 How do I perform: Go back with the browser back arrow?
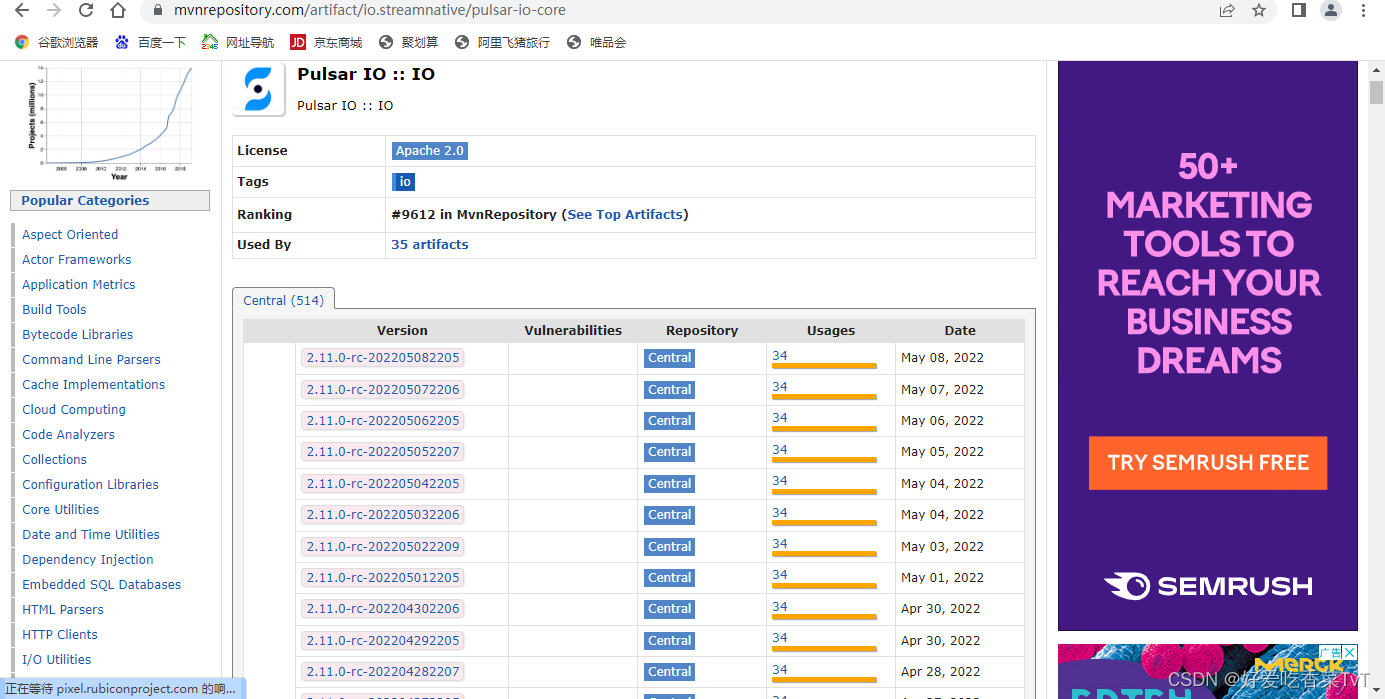(x=21, y=10)
